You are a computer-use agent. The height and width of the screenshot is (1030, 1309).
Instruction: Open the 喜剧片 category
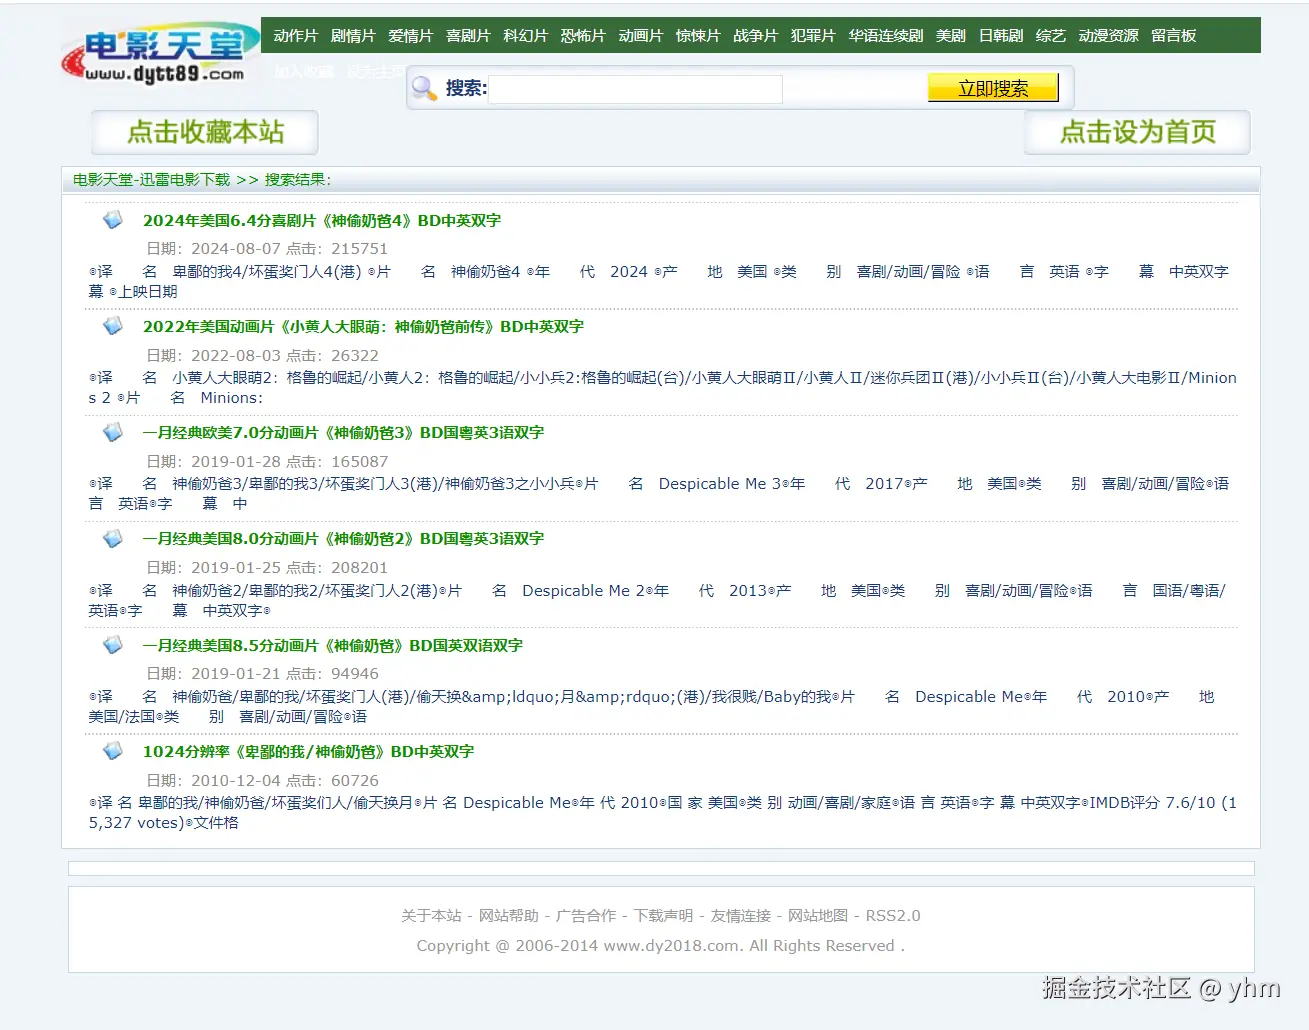[x=468, y=35]
